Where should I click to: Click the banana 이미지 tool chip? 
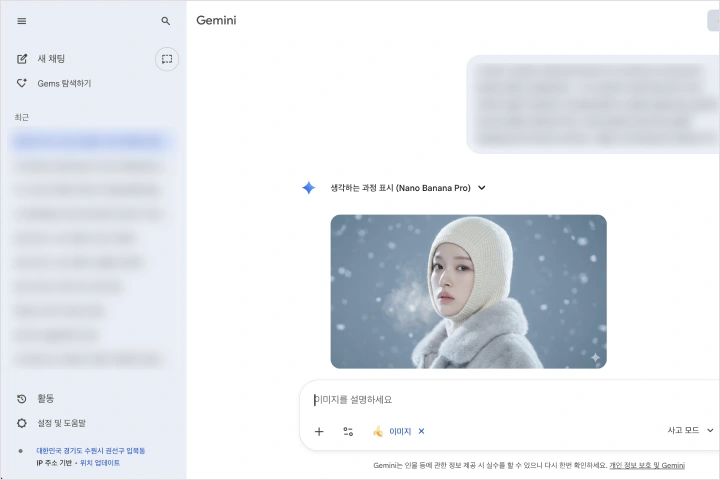[x=392, y=431]
